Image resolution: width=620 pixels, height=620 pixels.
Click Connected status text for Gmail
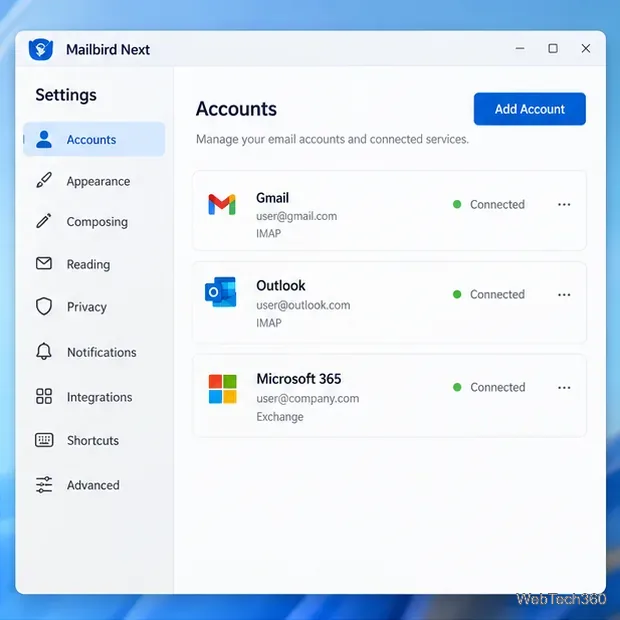point(497,204)
